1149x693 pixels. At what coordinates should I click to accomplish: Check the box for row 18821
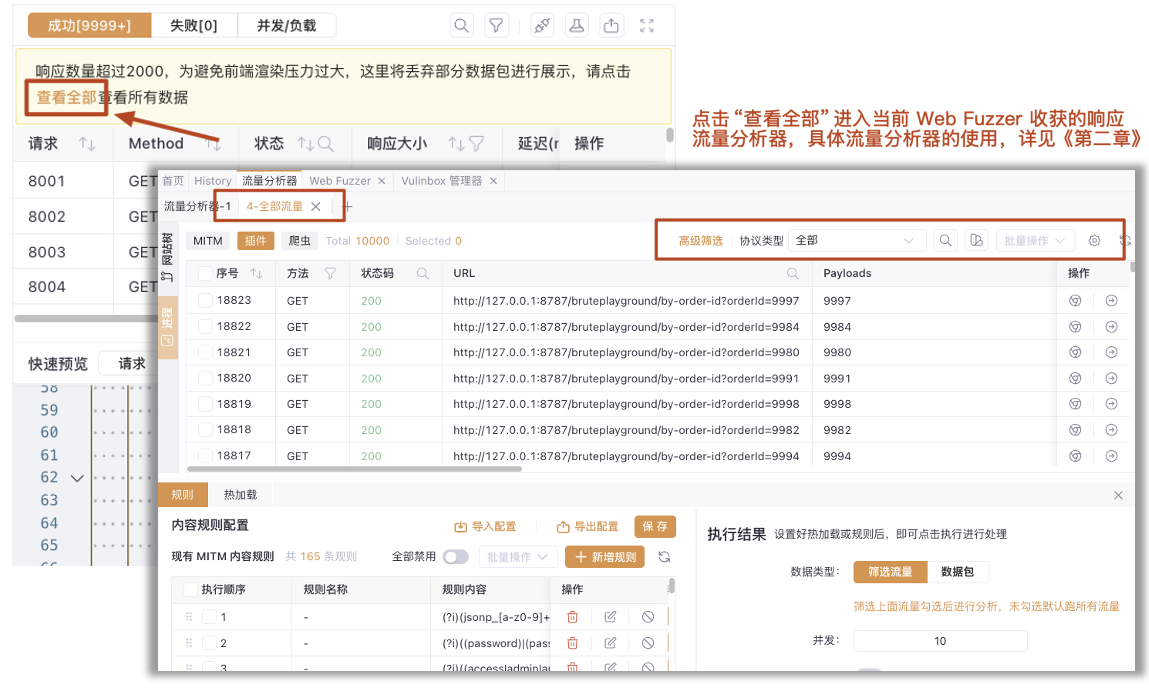205,352
